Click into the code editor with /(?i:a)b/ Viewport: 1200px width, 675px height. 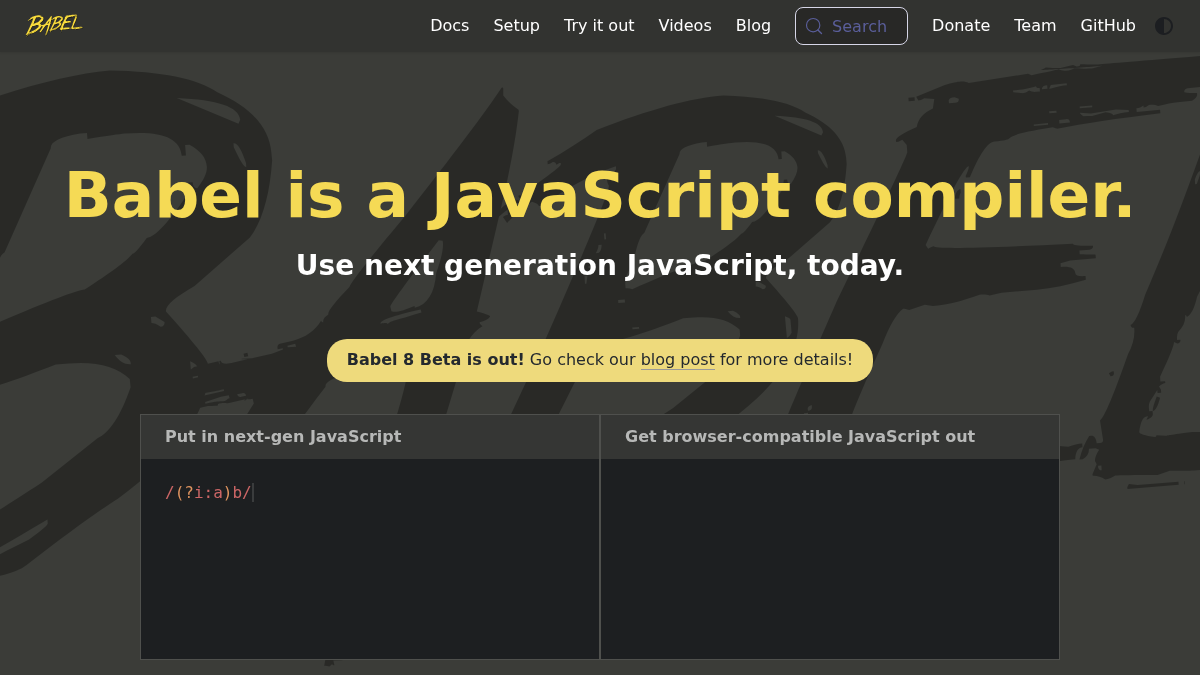pos(370,559)
